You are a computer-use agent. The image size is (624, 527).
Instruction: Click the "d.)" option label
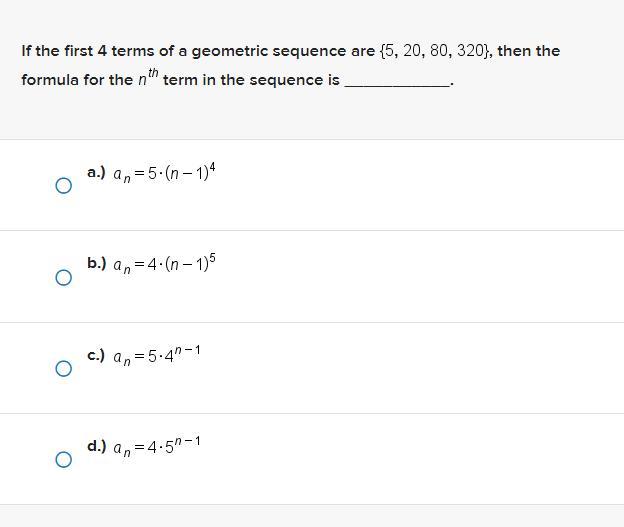[x=96, y=446]
